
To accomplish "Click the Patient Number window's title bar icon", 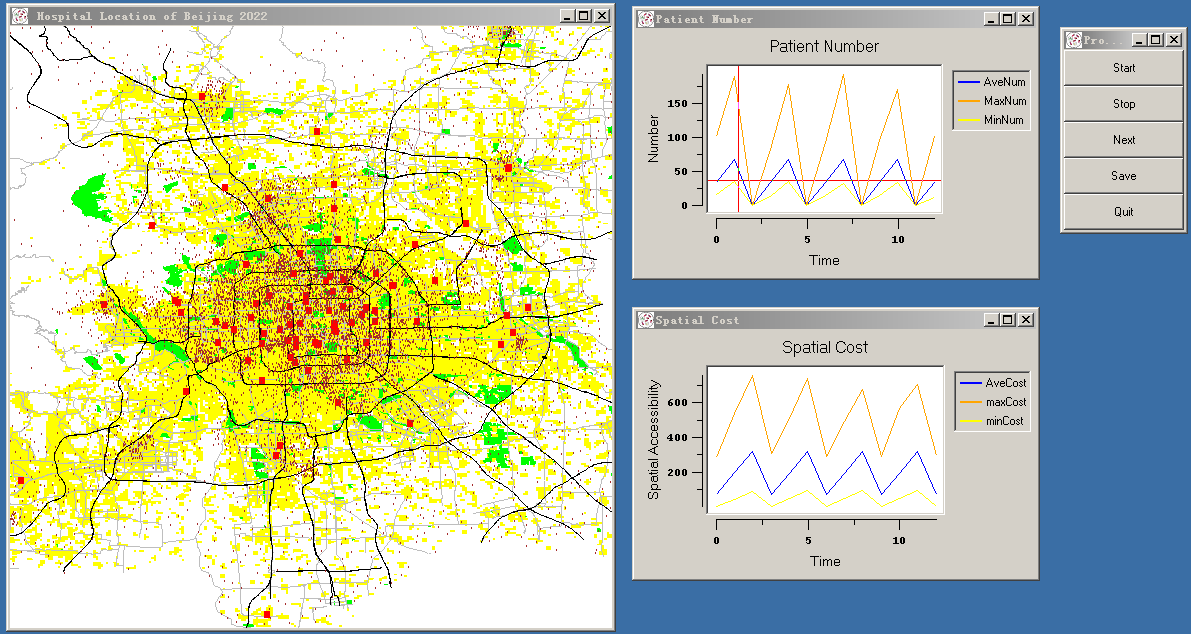I will click(645, 19).
